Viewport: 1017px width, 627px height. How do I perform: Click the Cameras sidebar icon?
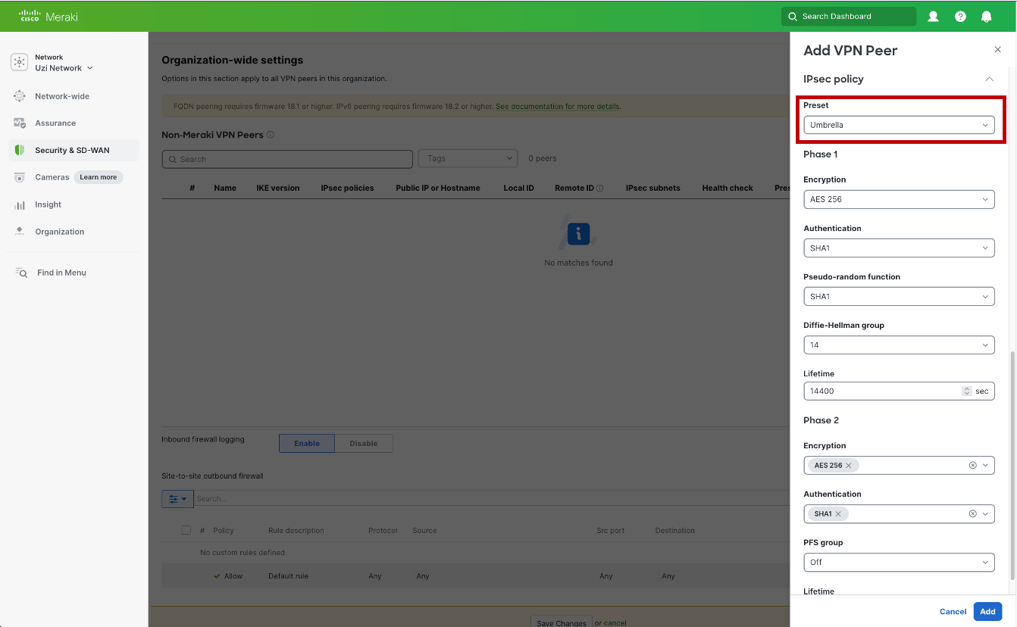19,177
